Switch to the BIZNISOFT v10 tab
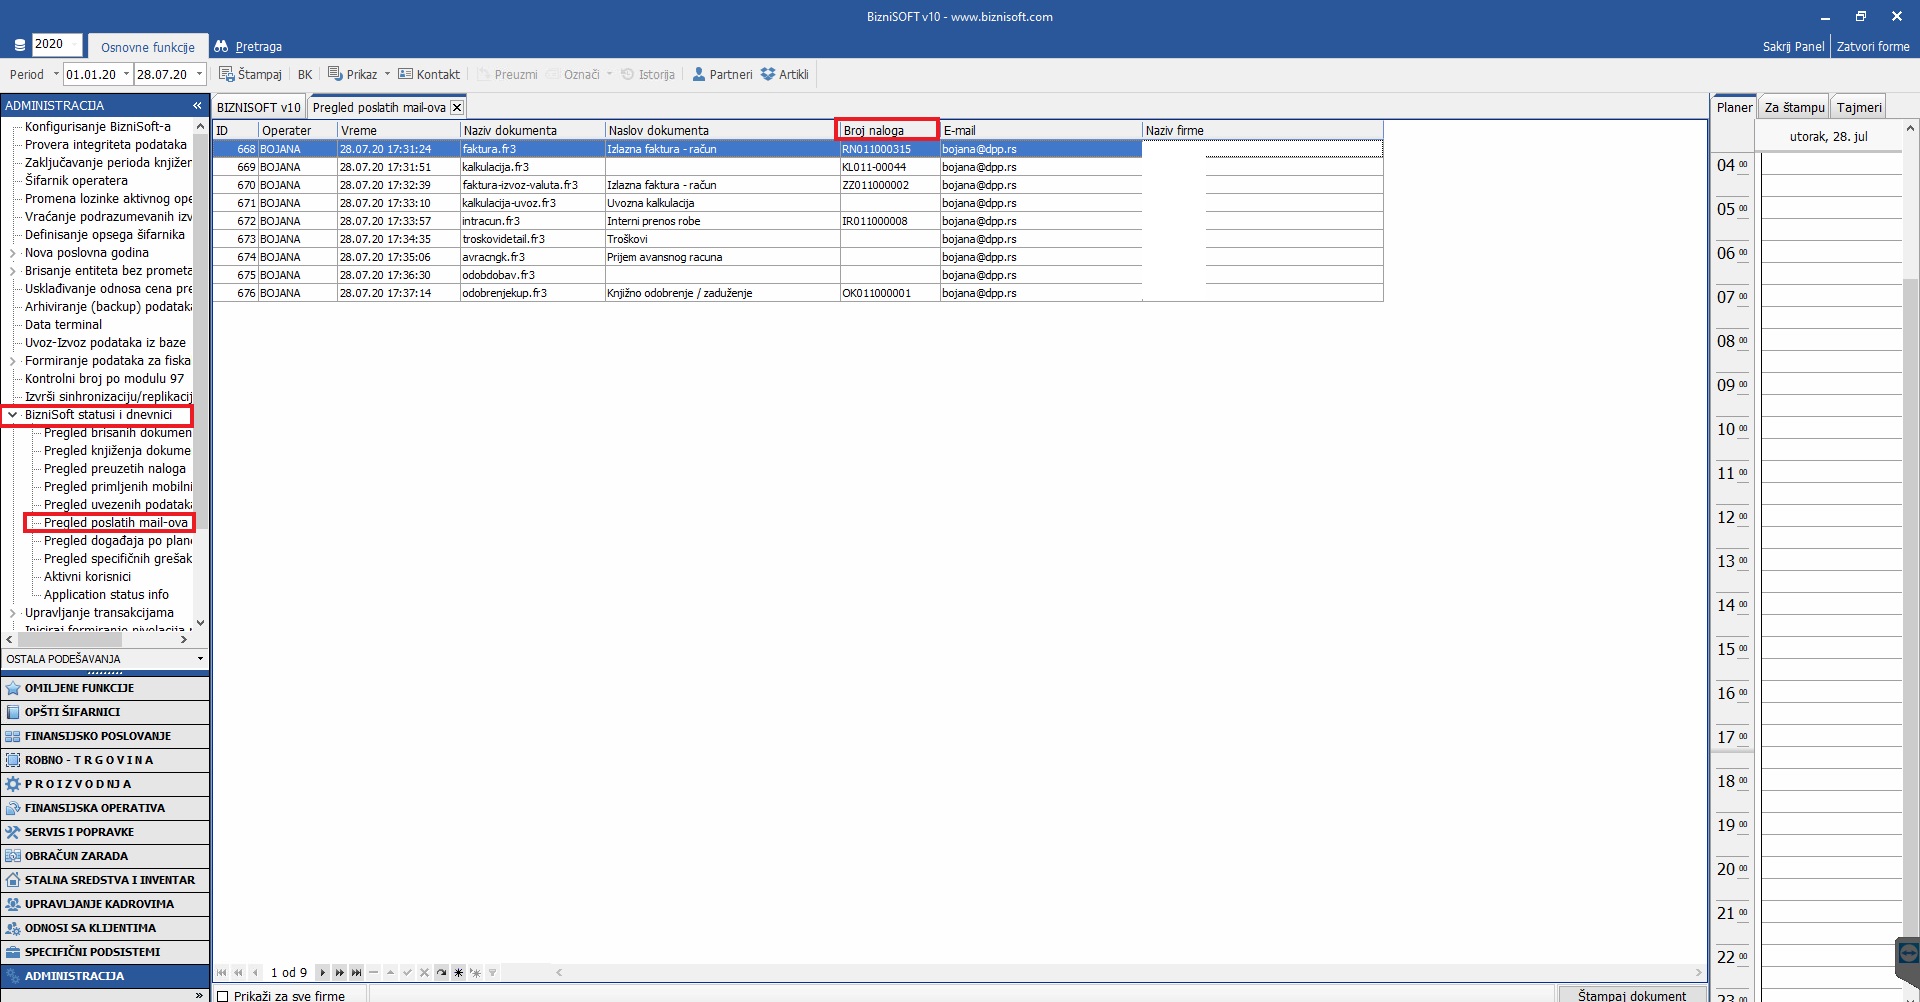Screen dimensions: 1920x1002 click(x=259, y=107)
